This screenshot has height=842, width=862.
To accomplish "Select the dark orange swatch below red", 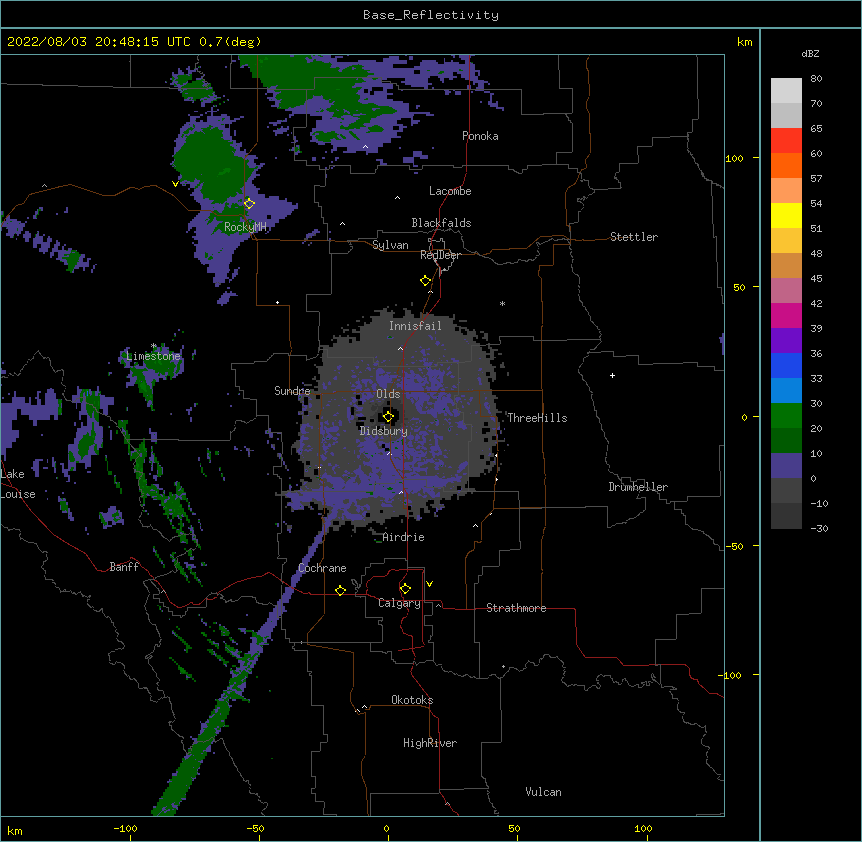I will coord(786,165).
